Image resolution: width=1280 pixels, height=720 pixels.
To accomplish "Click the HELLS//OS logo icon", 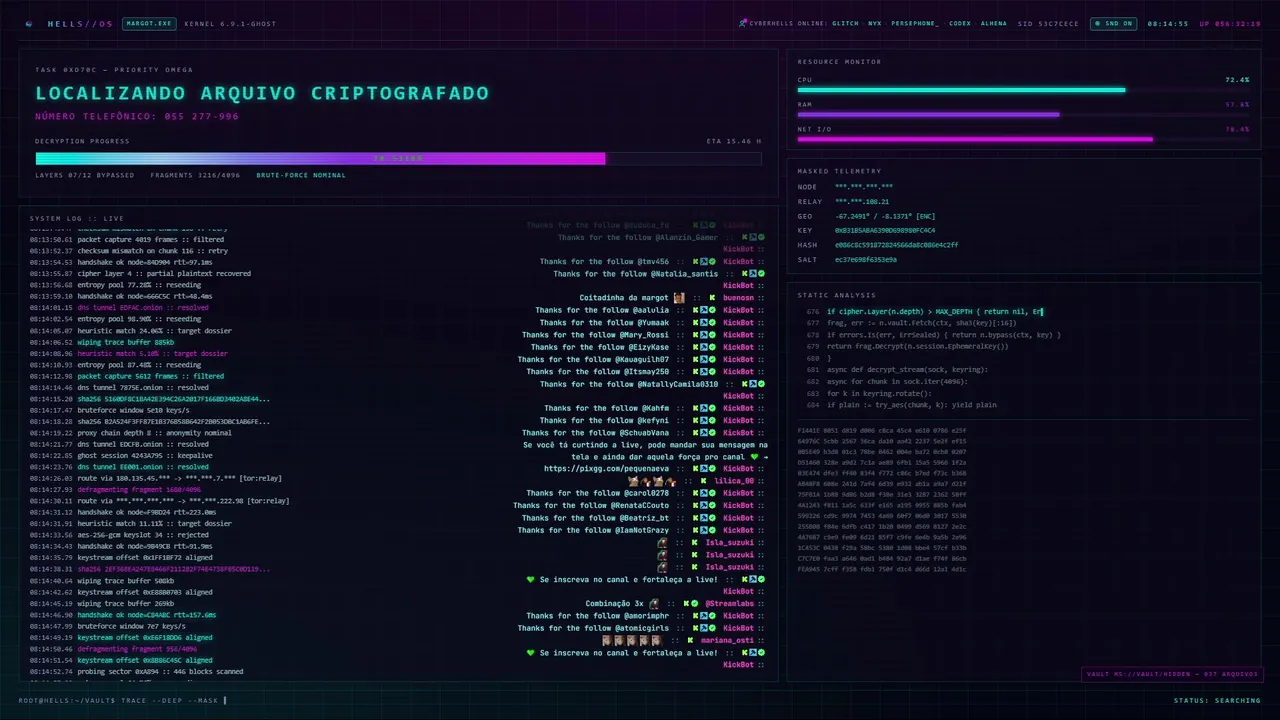I will [28, 23].
